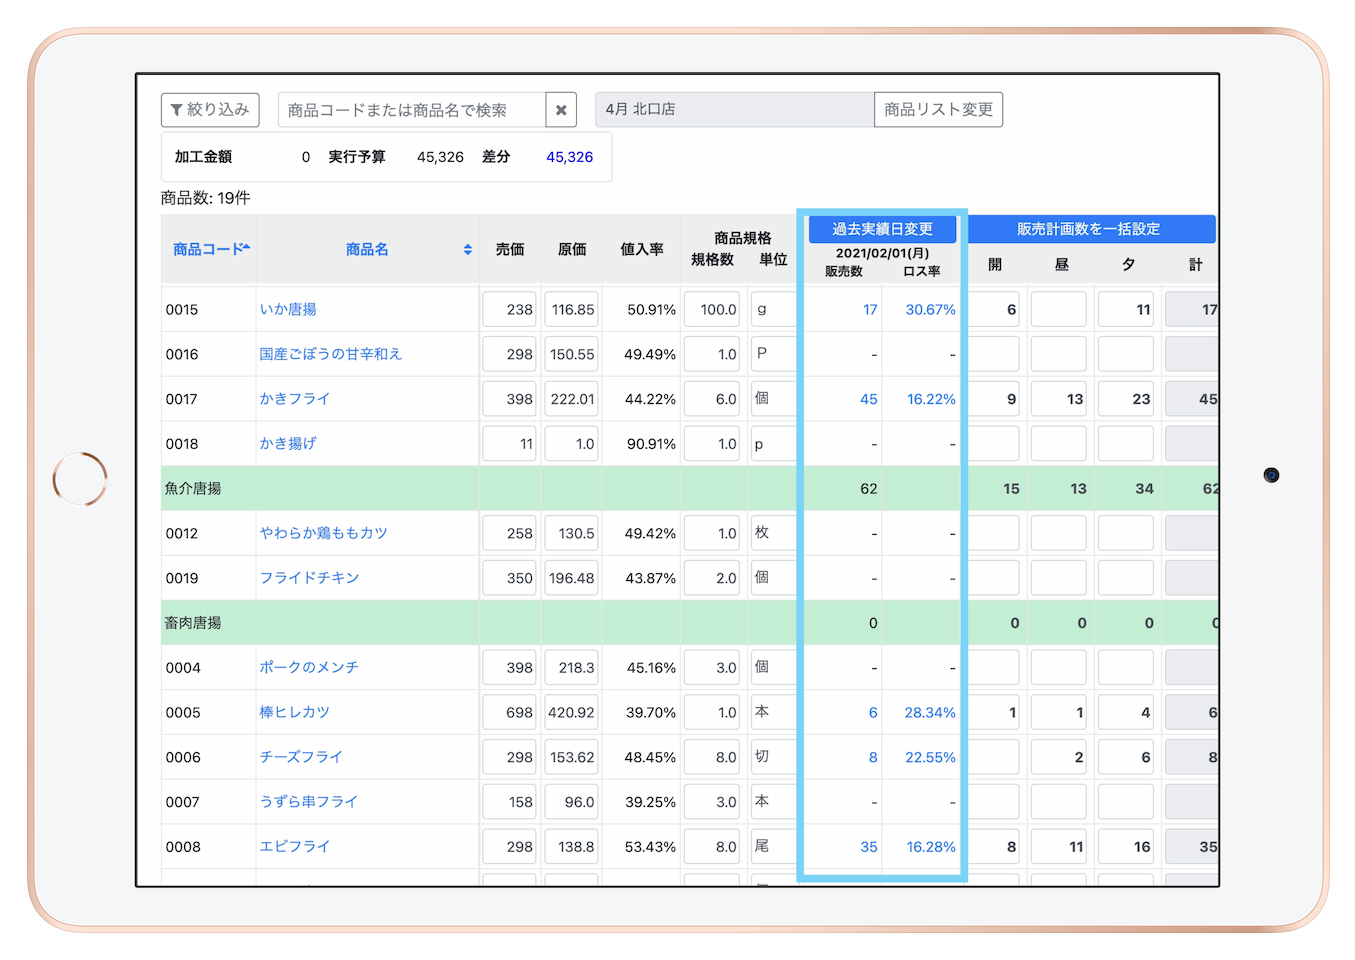
Task: Click the 売価 field showing 11 for かき揚げ
Action: [x=510, y=444]
